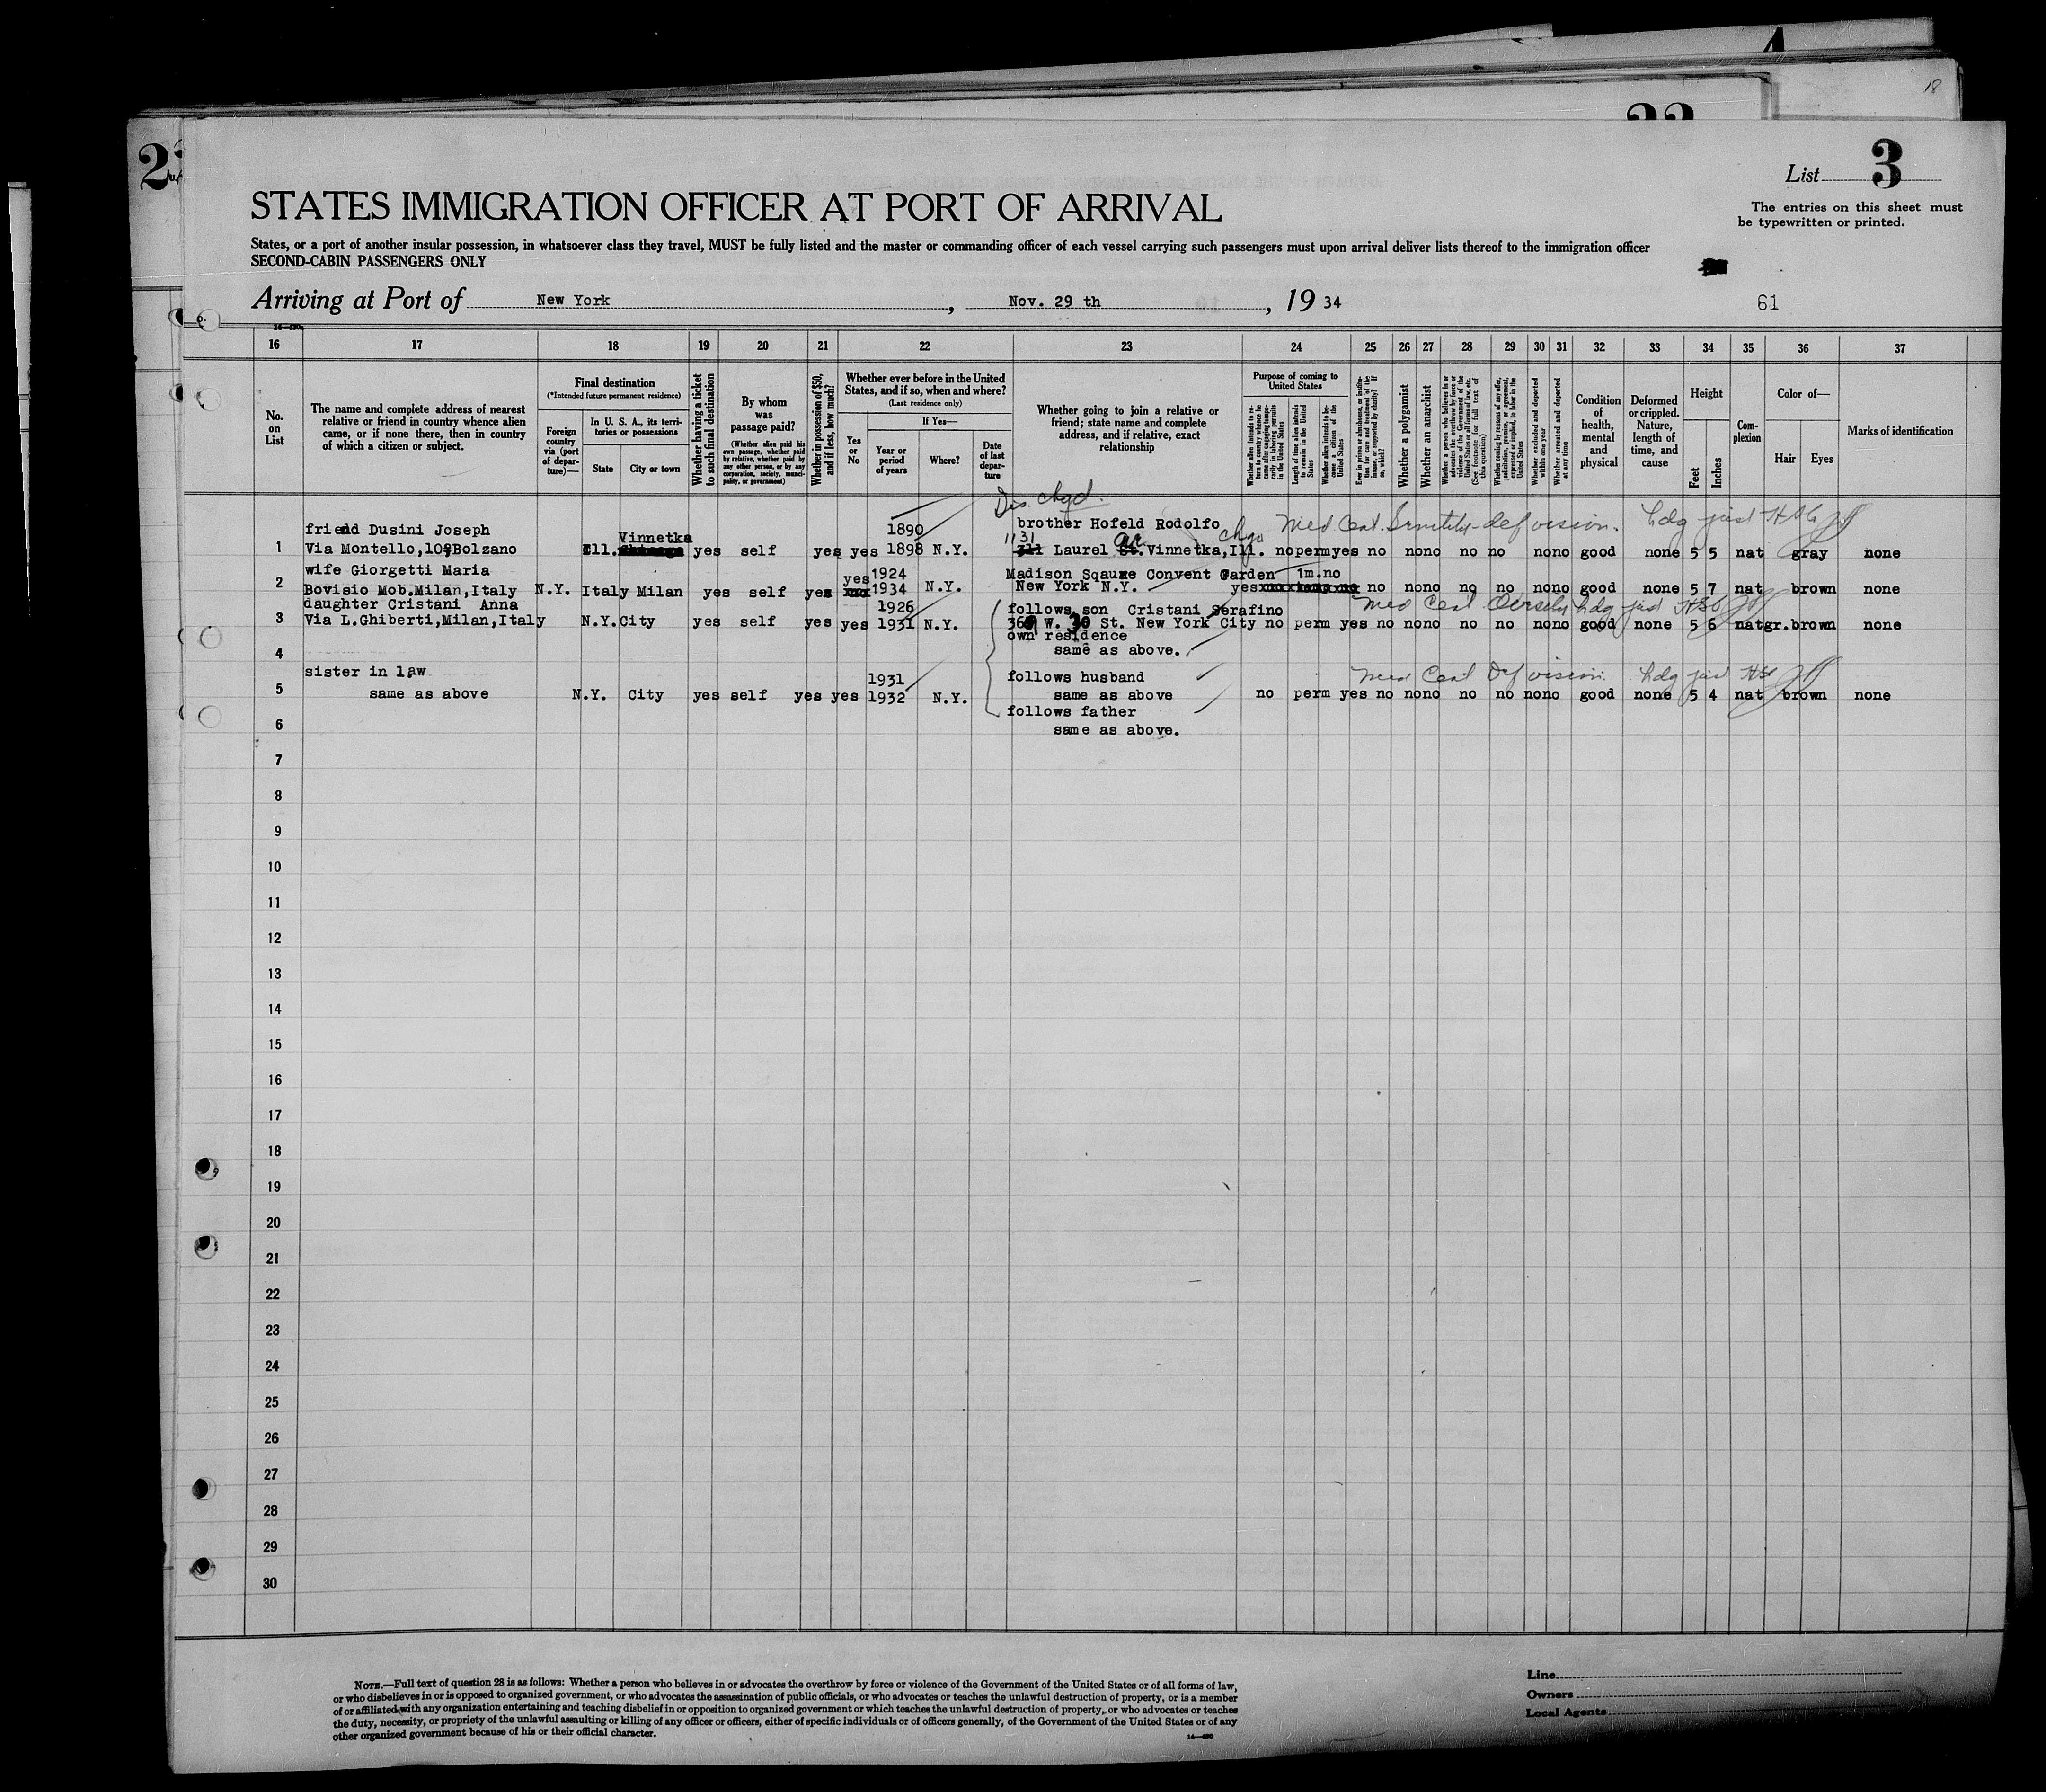
Task: Click the 'Color of—' column header
Action: [1802, 393]
